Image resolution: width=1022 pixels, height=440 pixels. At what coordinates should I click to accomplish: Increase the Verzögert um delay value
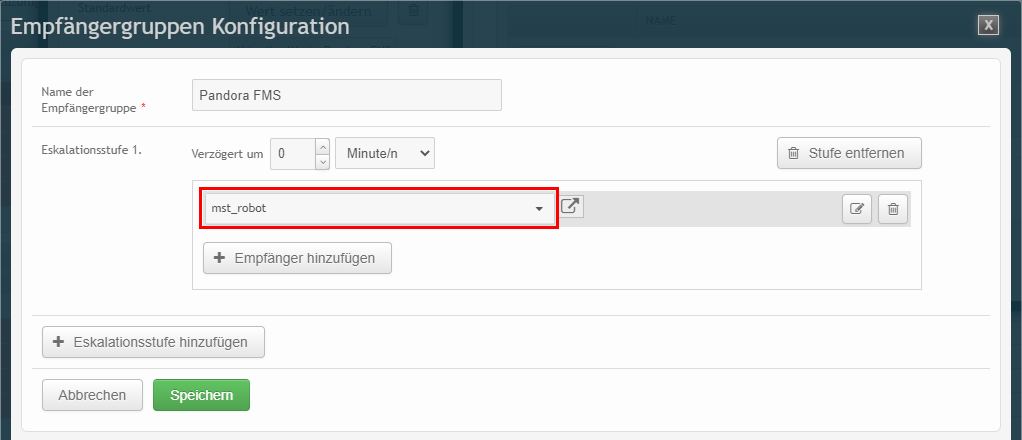[322, 146]
